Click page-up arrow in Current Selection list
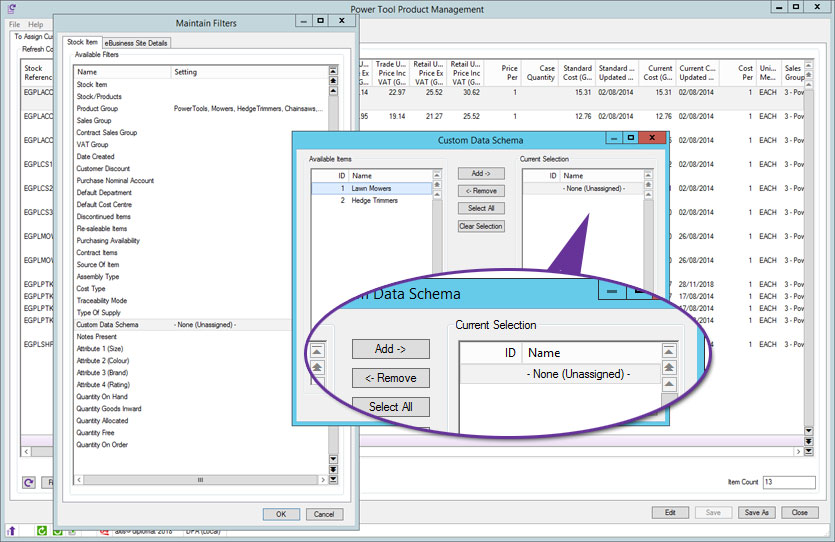 click(648, 185)
